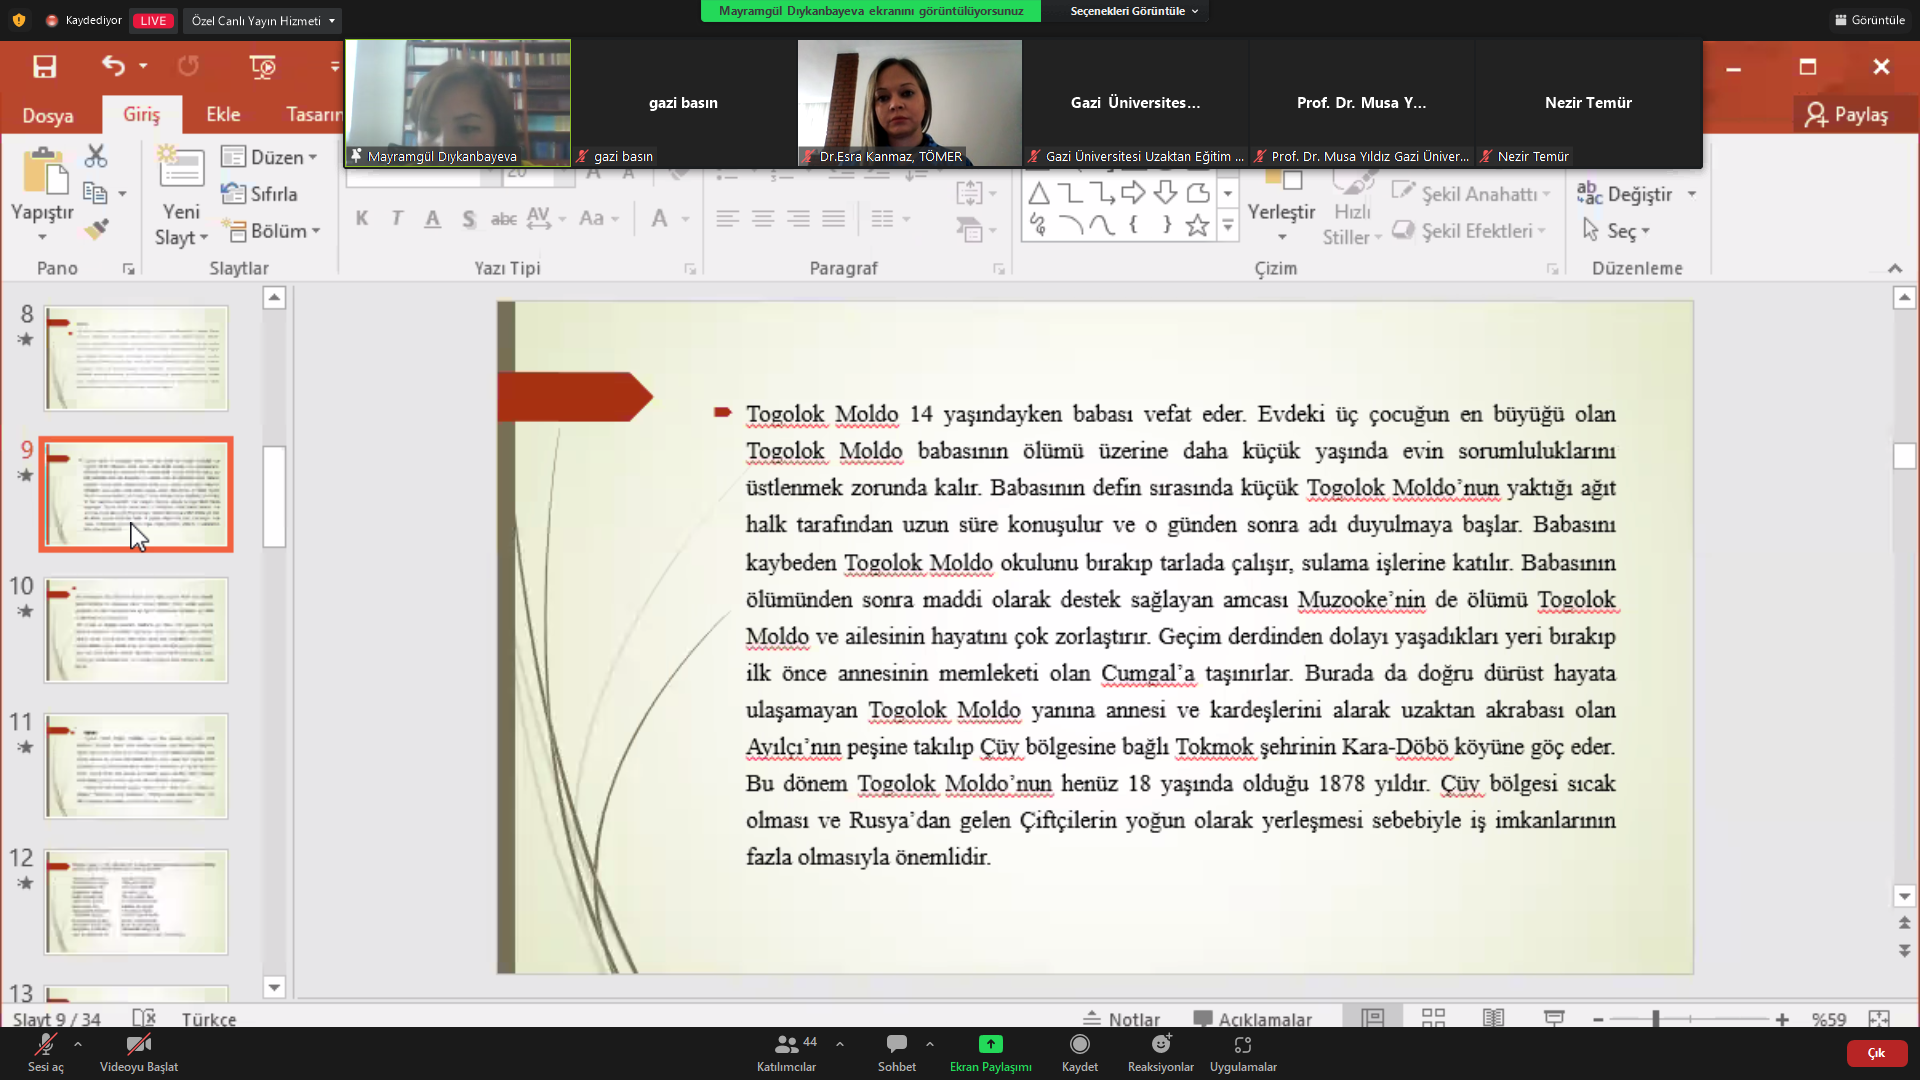Viewport: 1920px width, 1080px height.
Task: Justify text in Paragraf group
Action: [834, 218]
